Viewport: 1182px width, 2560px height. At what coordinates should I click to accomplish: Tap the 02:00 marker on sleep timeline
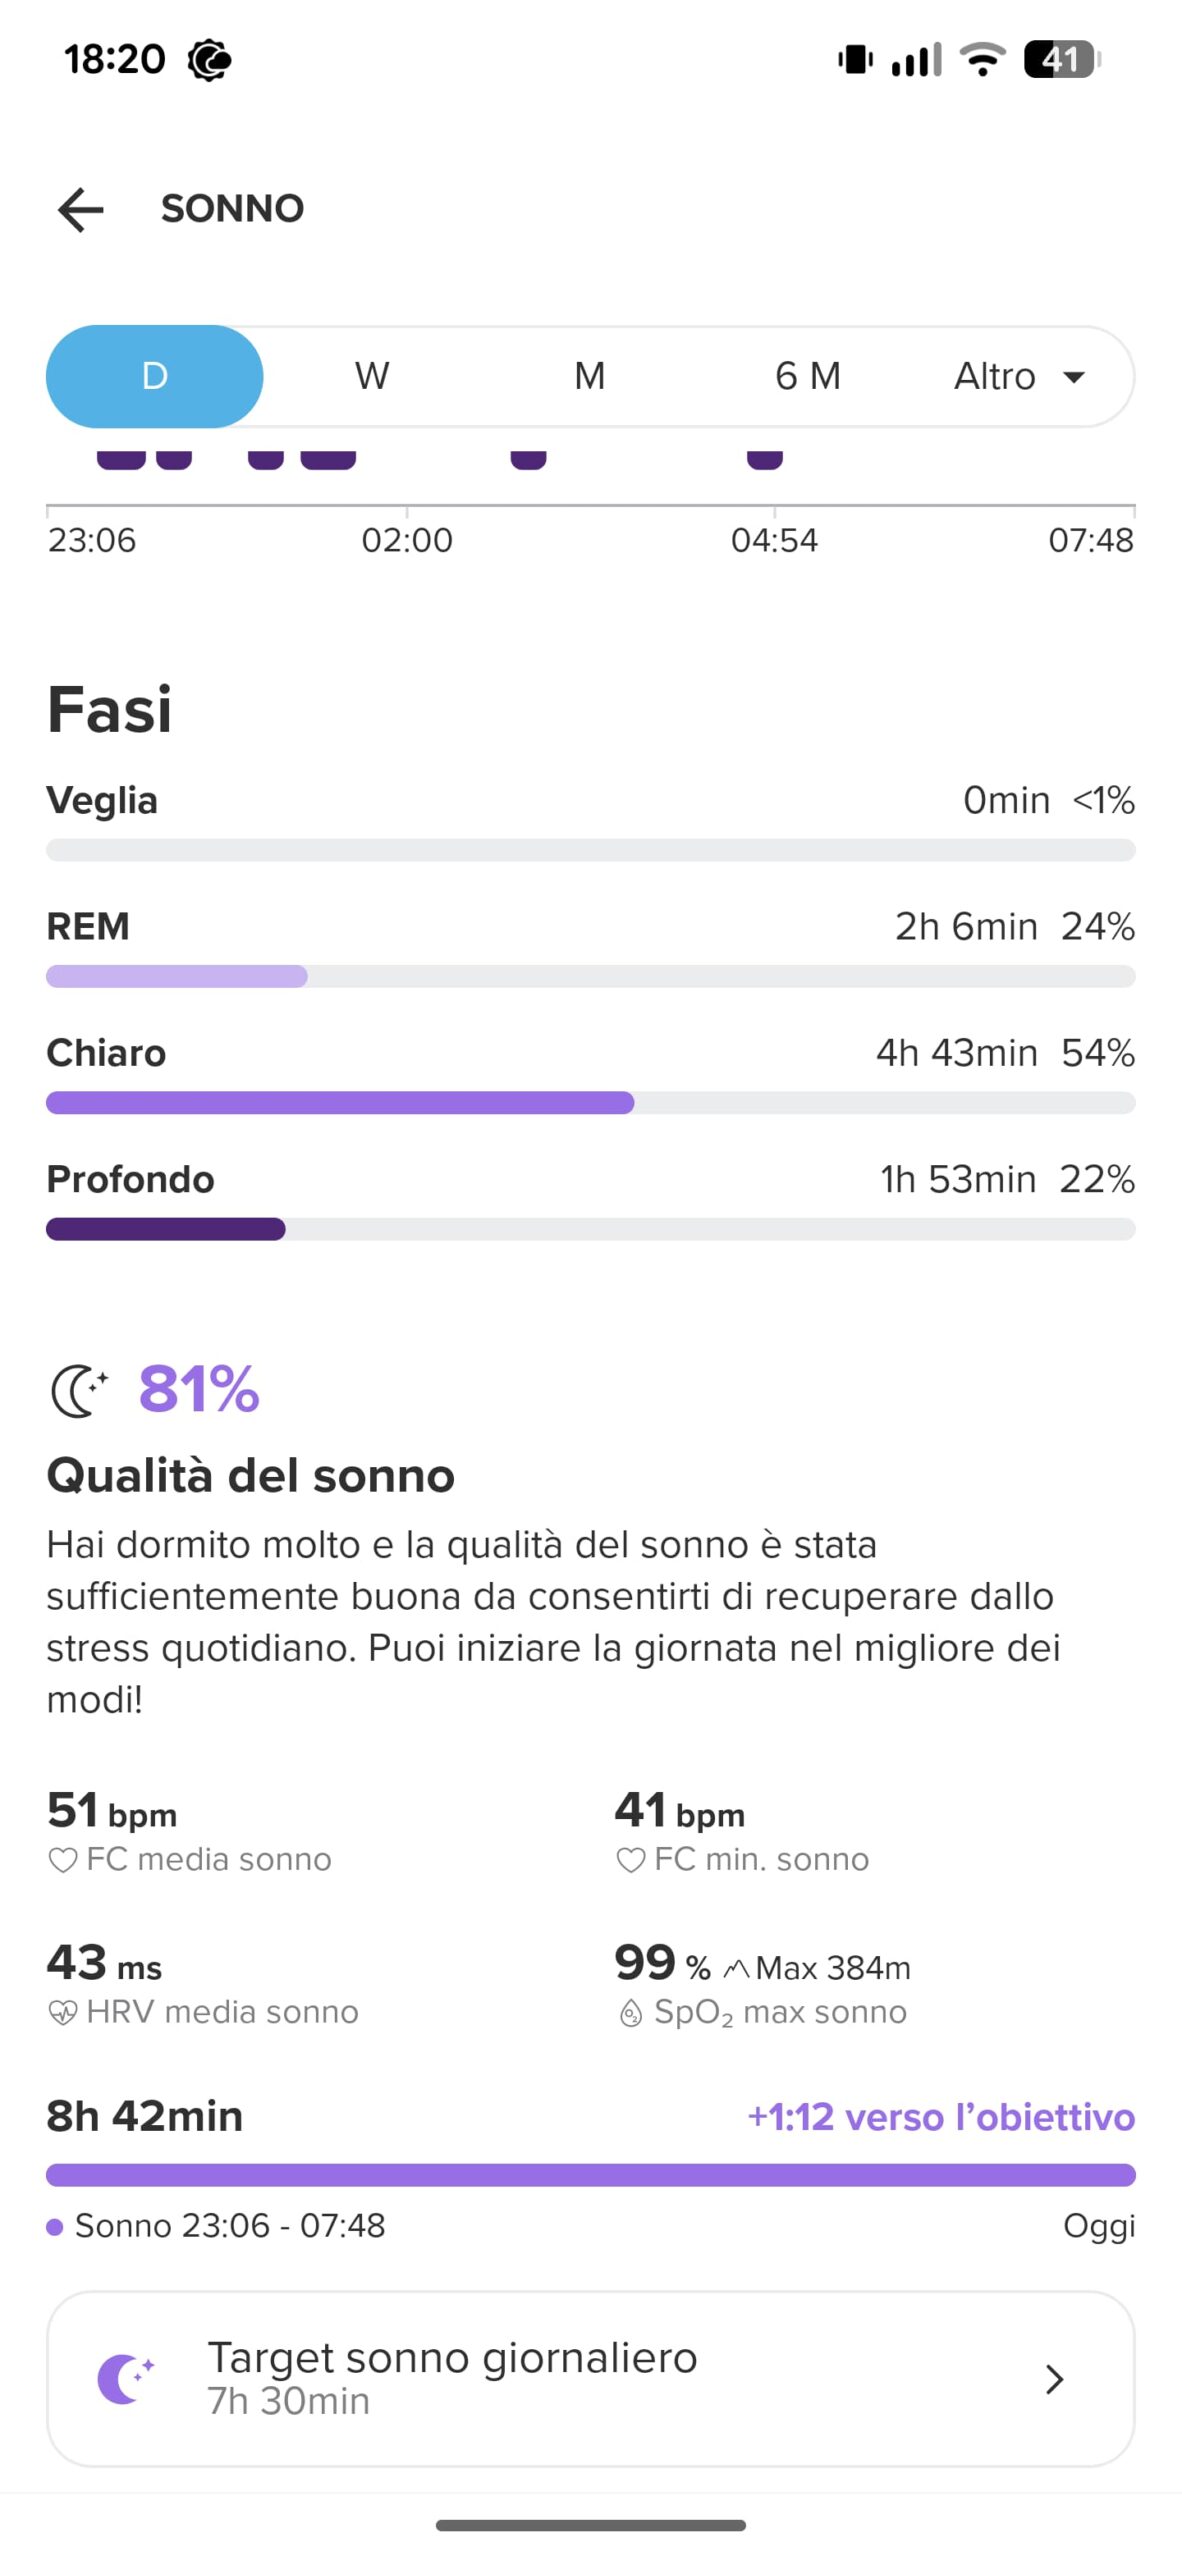pyautogui.click(x=407, y=540)
